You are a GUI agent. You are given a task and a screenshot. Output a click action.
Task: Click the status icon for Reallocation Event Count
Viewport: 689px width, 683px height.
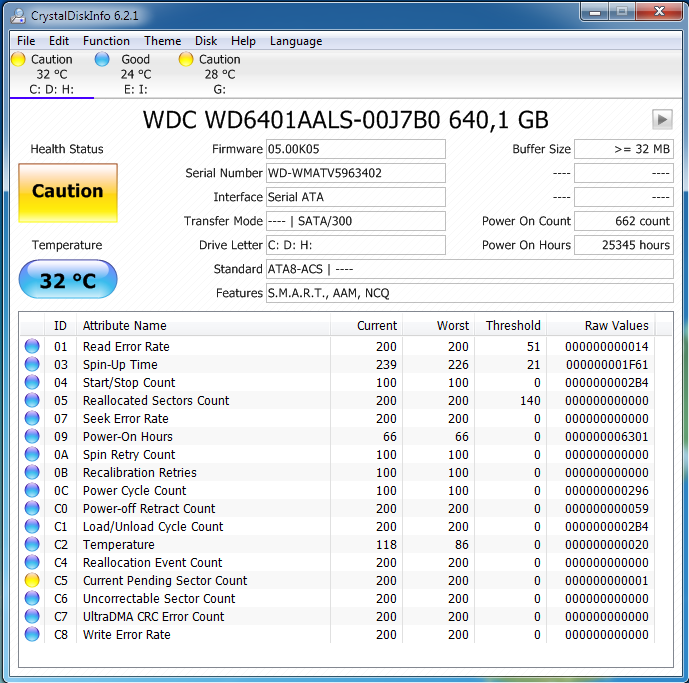[x=32, y=563]
